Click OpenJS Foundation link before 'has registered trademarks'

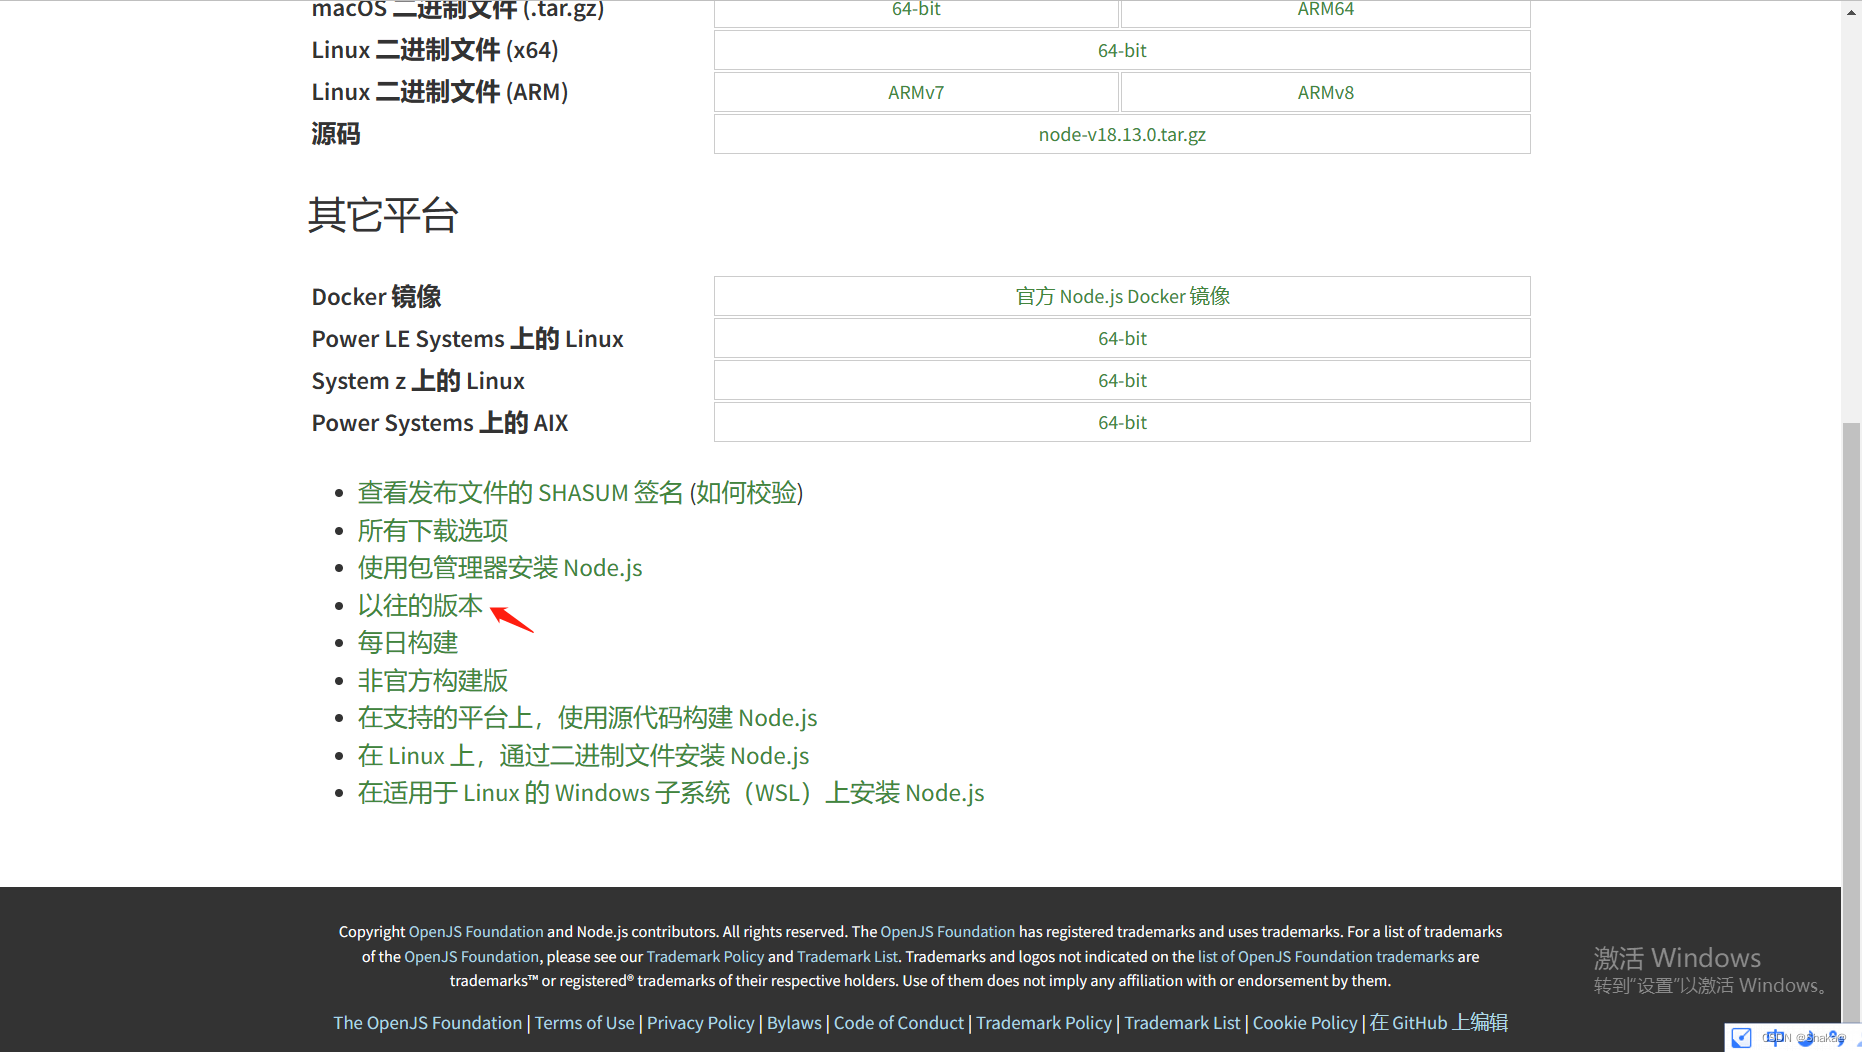pos(947,931)
